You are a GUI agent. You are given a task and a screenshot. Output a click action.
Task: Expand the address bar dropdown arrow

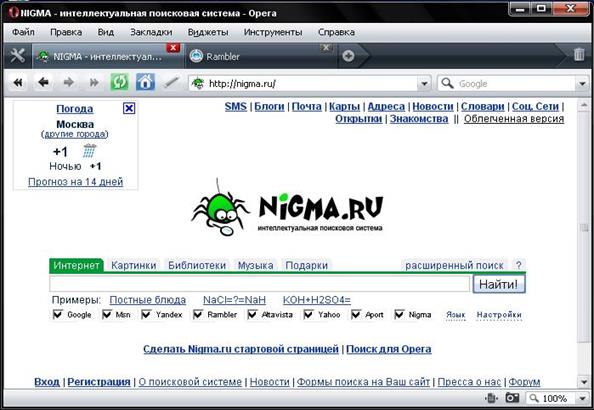click(x=424, y=83)
